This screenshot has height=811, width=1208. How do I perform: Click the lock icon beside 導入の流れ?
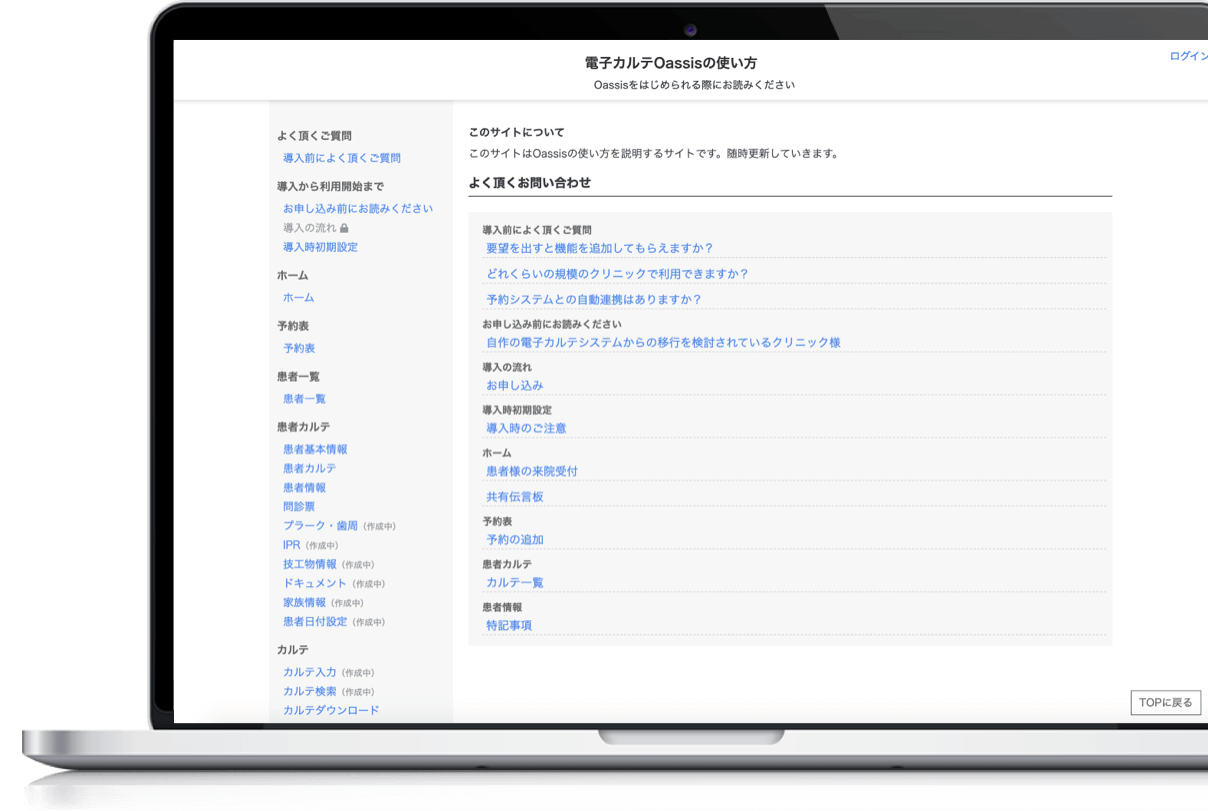(344, 228)
